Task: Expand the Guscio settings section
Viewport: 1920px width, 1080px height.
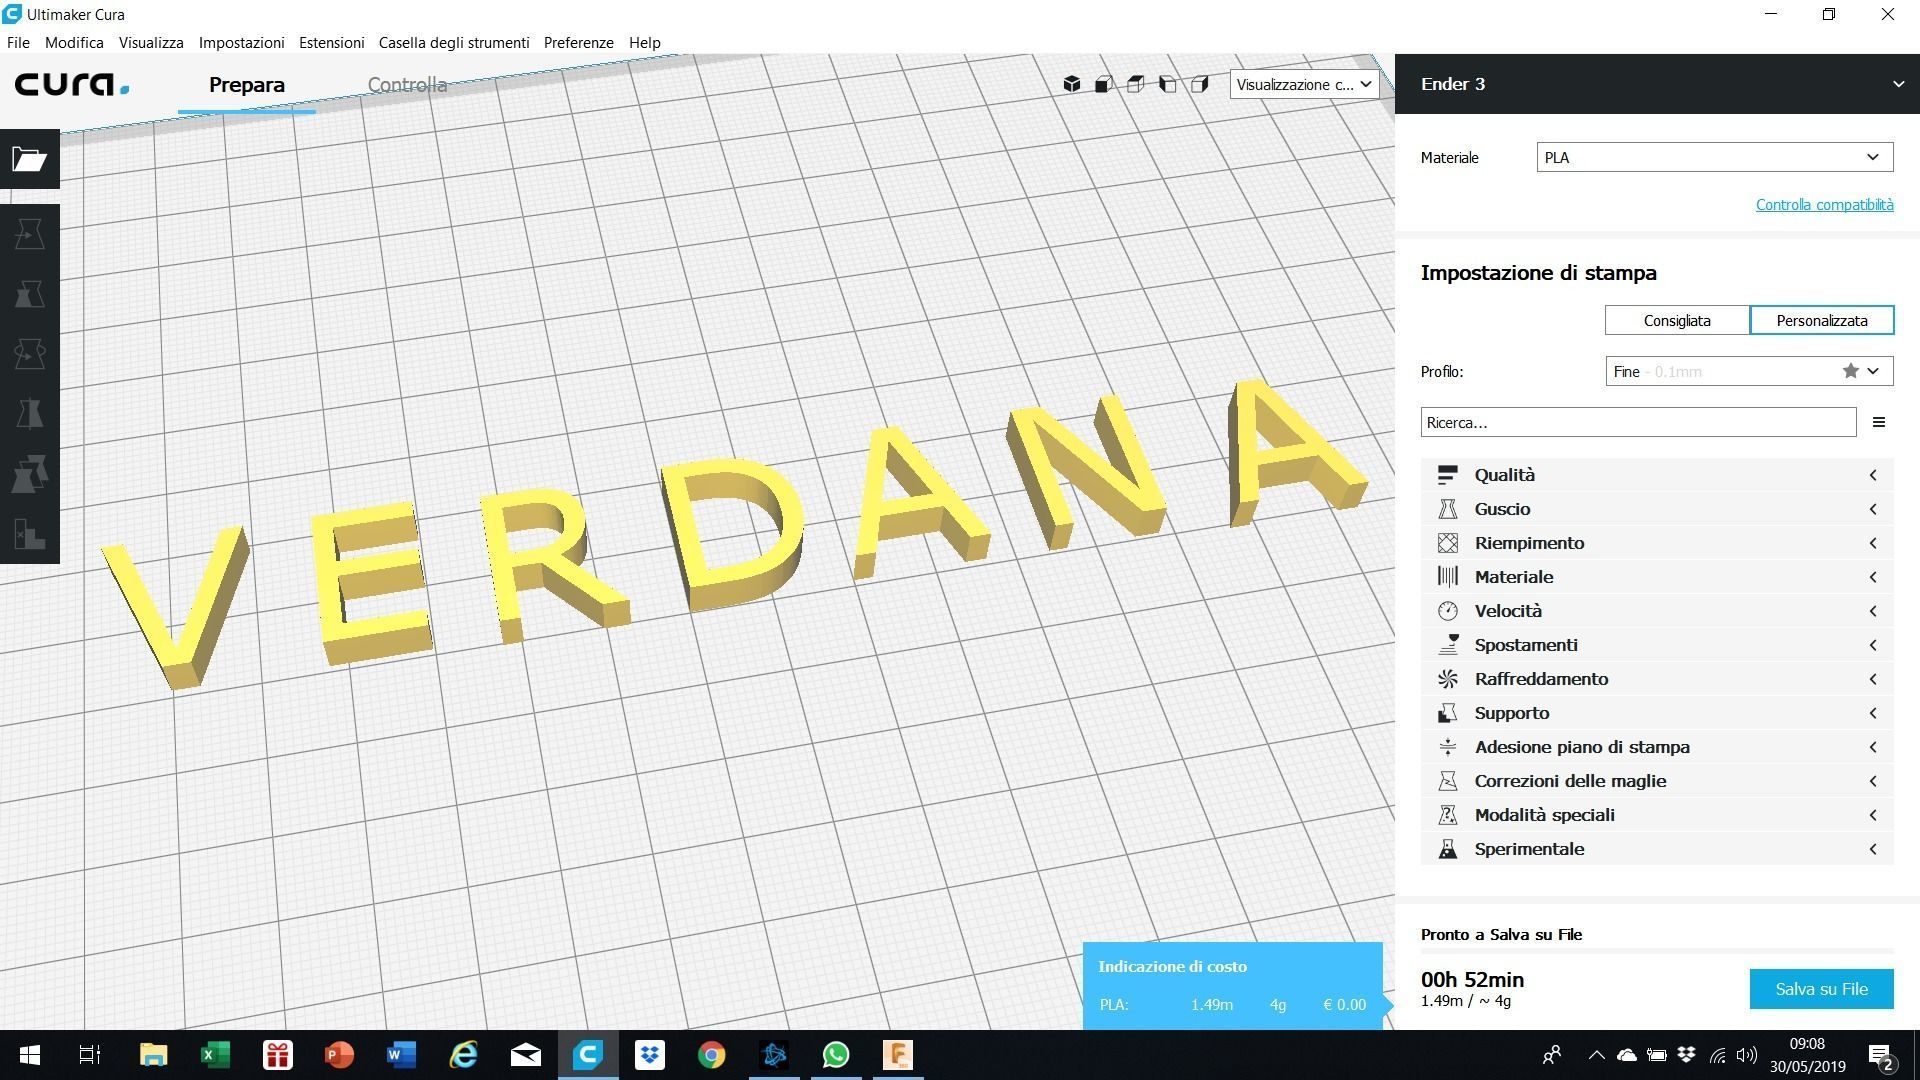Action: point(1657,509)
